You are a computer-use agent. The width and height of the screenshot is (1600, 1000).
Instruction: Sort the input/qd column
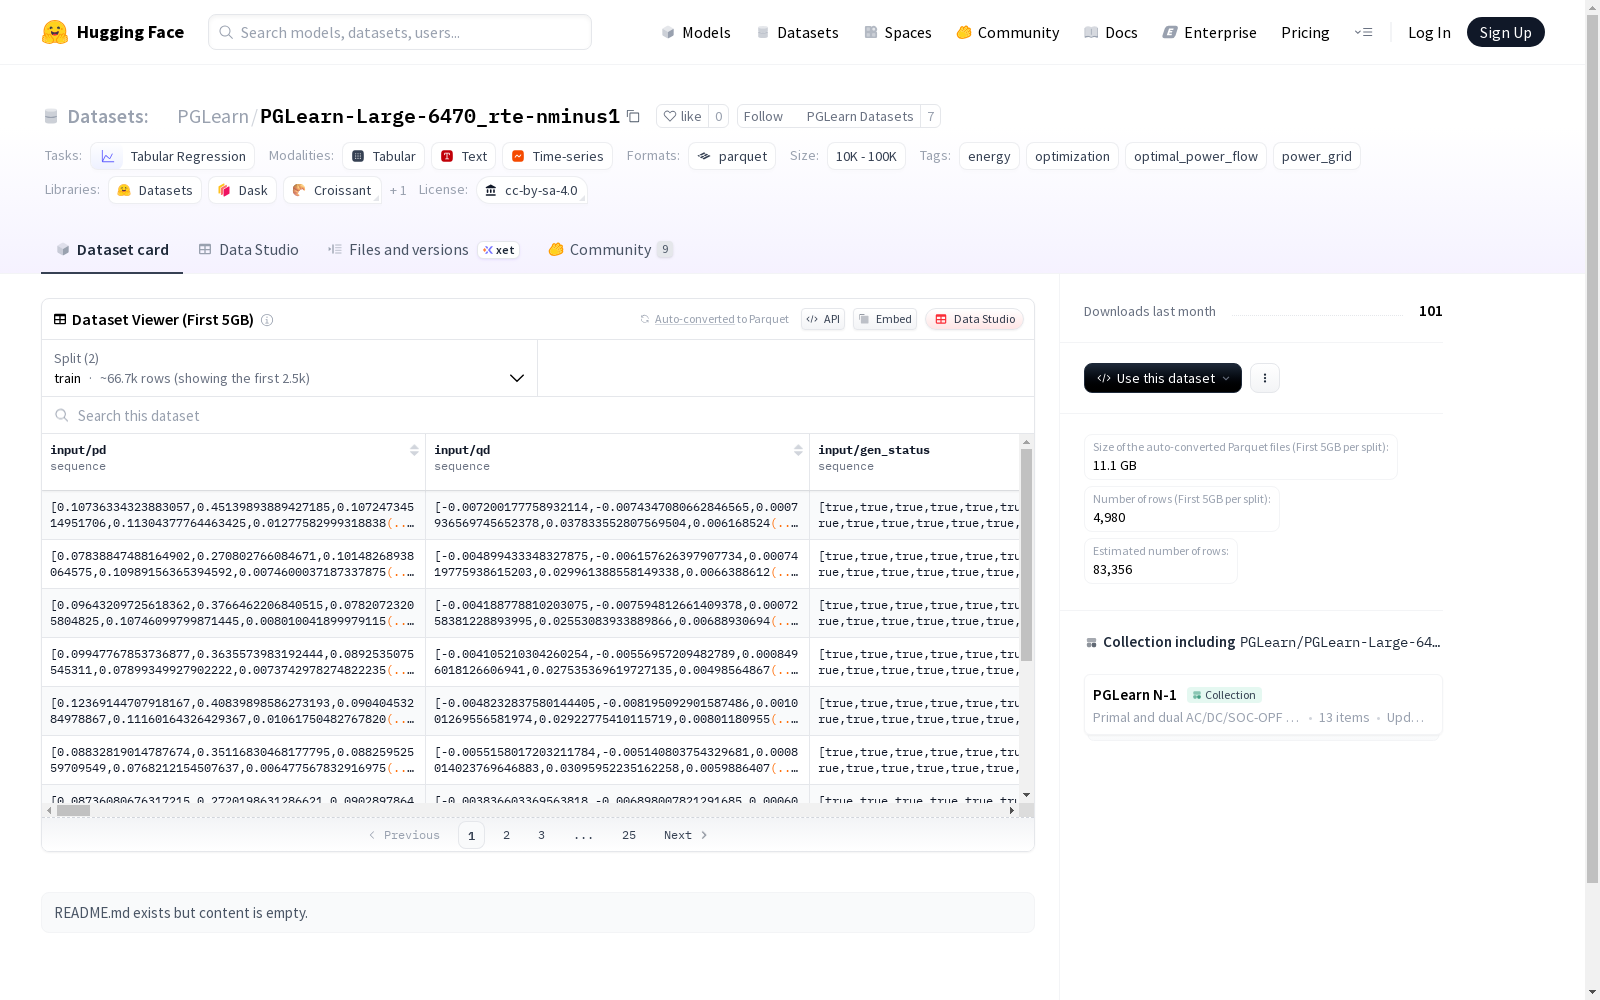(x=798, y=450)
